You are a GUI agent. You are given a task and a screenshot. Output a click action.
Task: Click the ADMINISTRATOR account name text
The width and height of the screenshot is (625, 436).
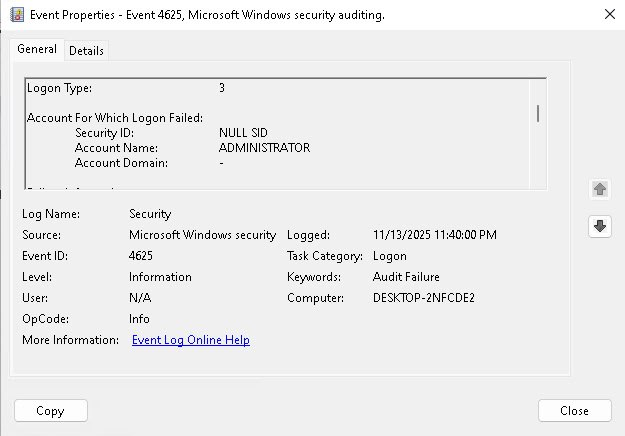[x=264, y=148]
